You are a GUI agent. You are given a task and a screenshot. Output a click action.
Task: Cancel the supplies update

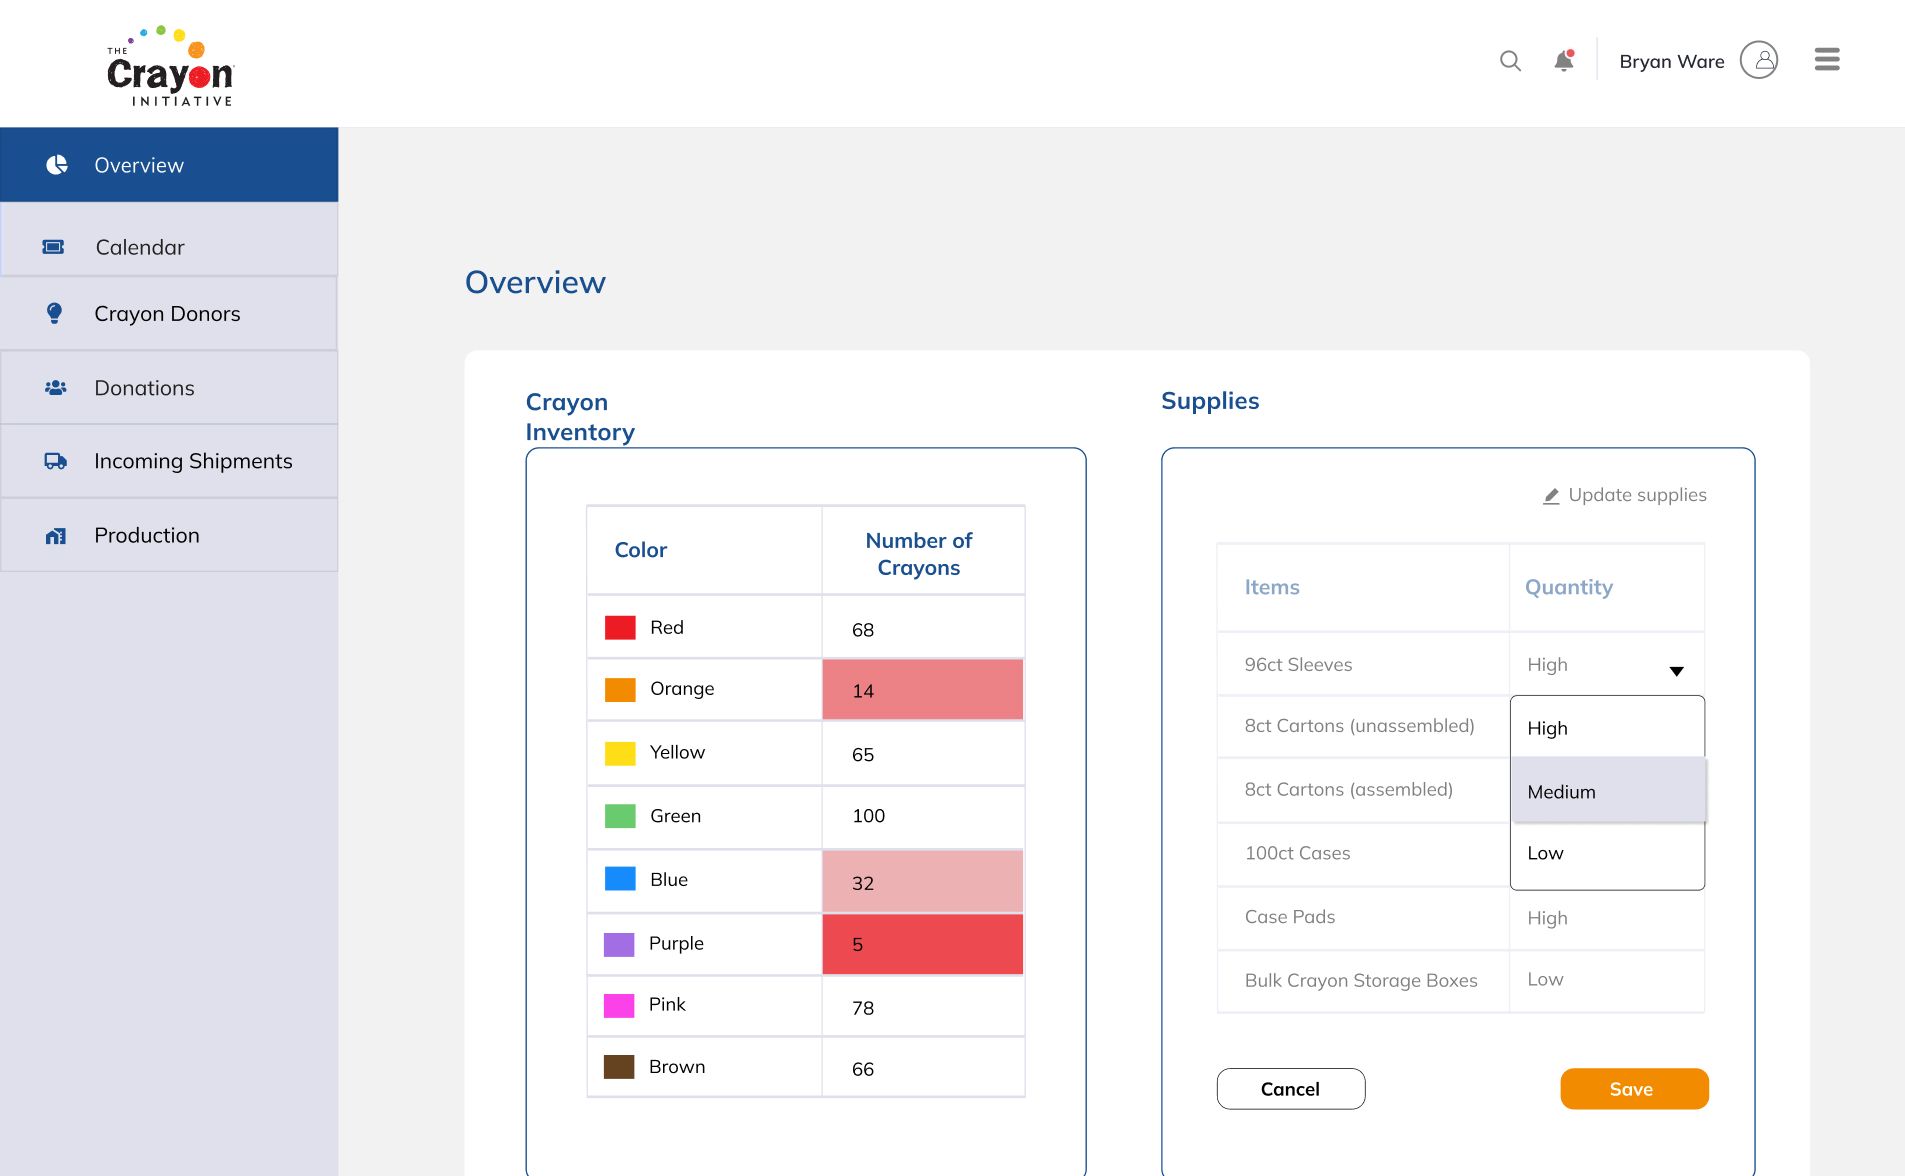coord(1290,1089)
